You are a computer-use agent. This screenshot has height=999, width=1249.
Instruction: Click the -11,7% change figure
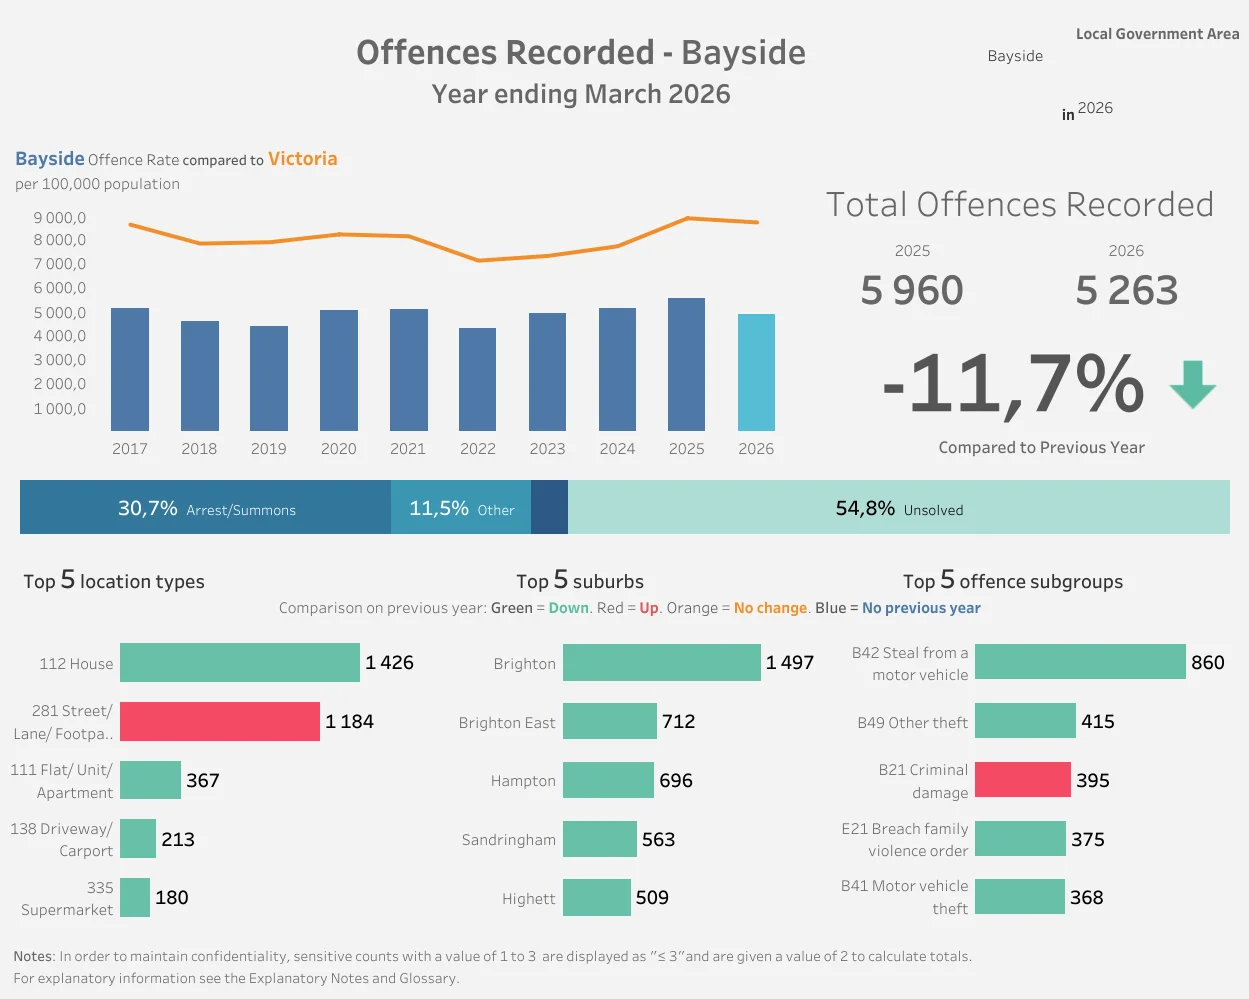(x=1013, y=383)
